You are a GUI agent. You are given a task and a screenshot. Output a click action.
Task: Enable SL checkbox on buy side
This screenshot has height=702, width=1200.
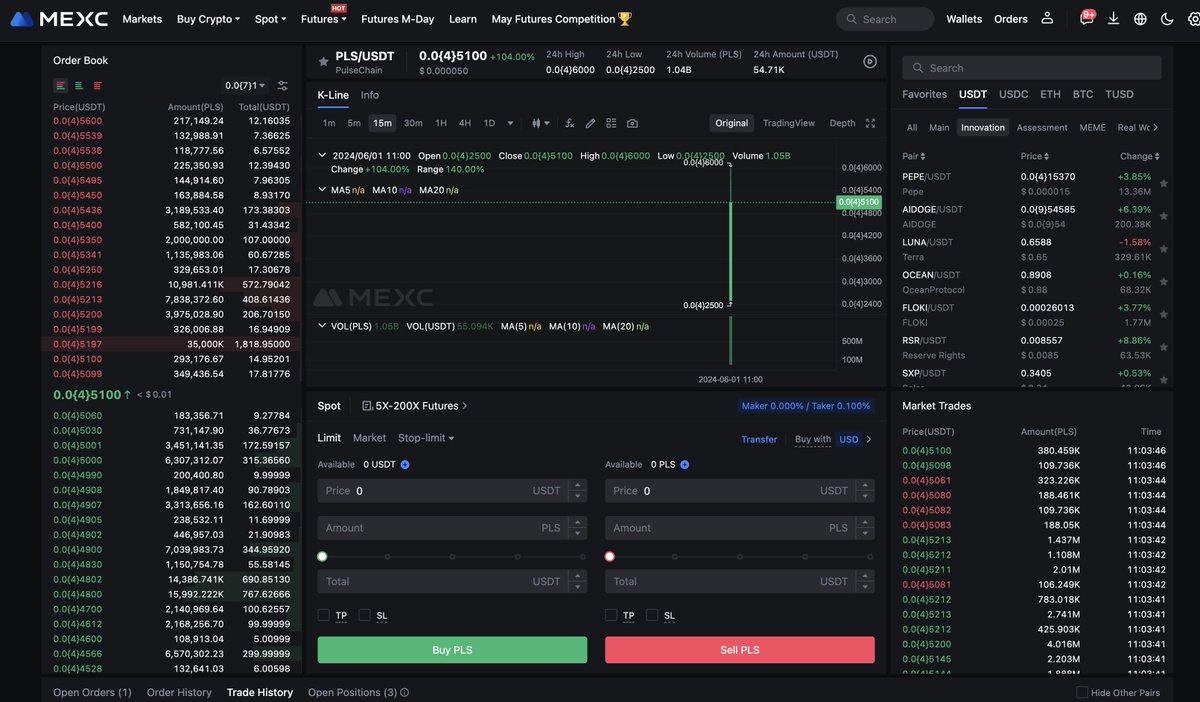[365, 615]
